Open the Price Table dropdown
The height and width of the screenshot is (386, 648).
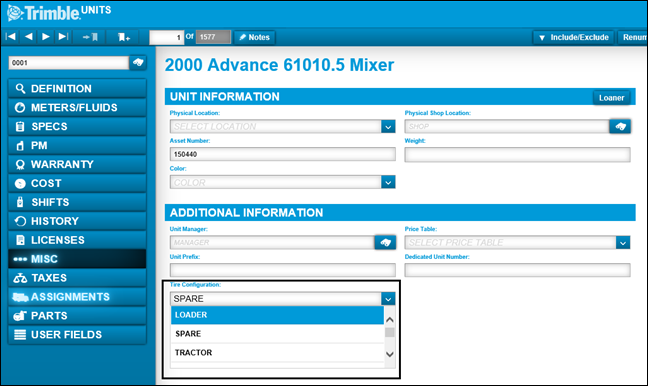pyautogui.click(x=623, y=243)
